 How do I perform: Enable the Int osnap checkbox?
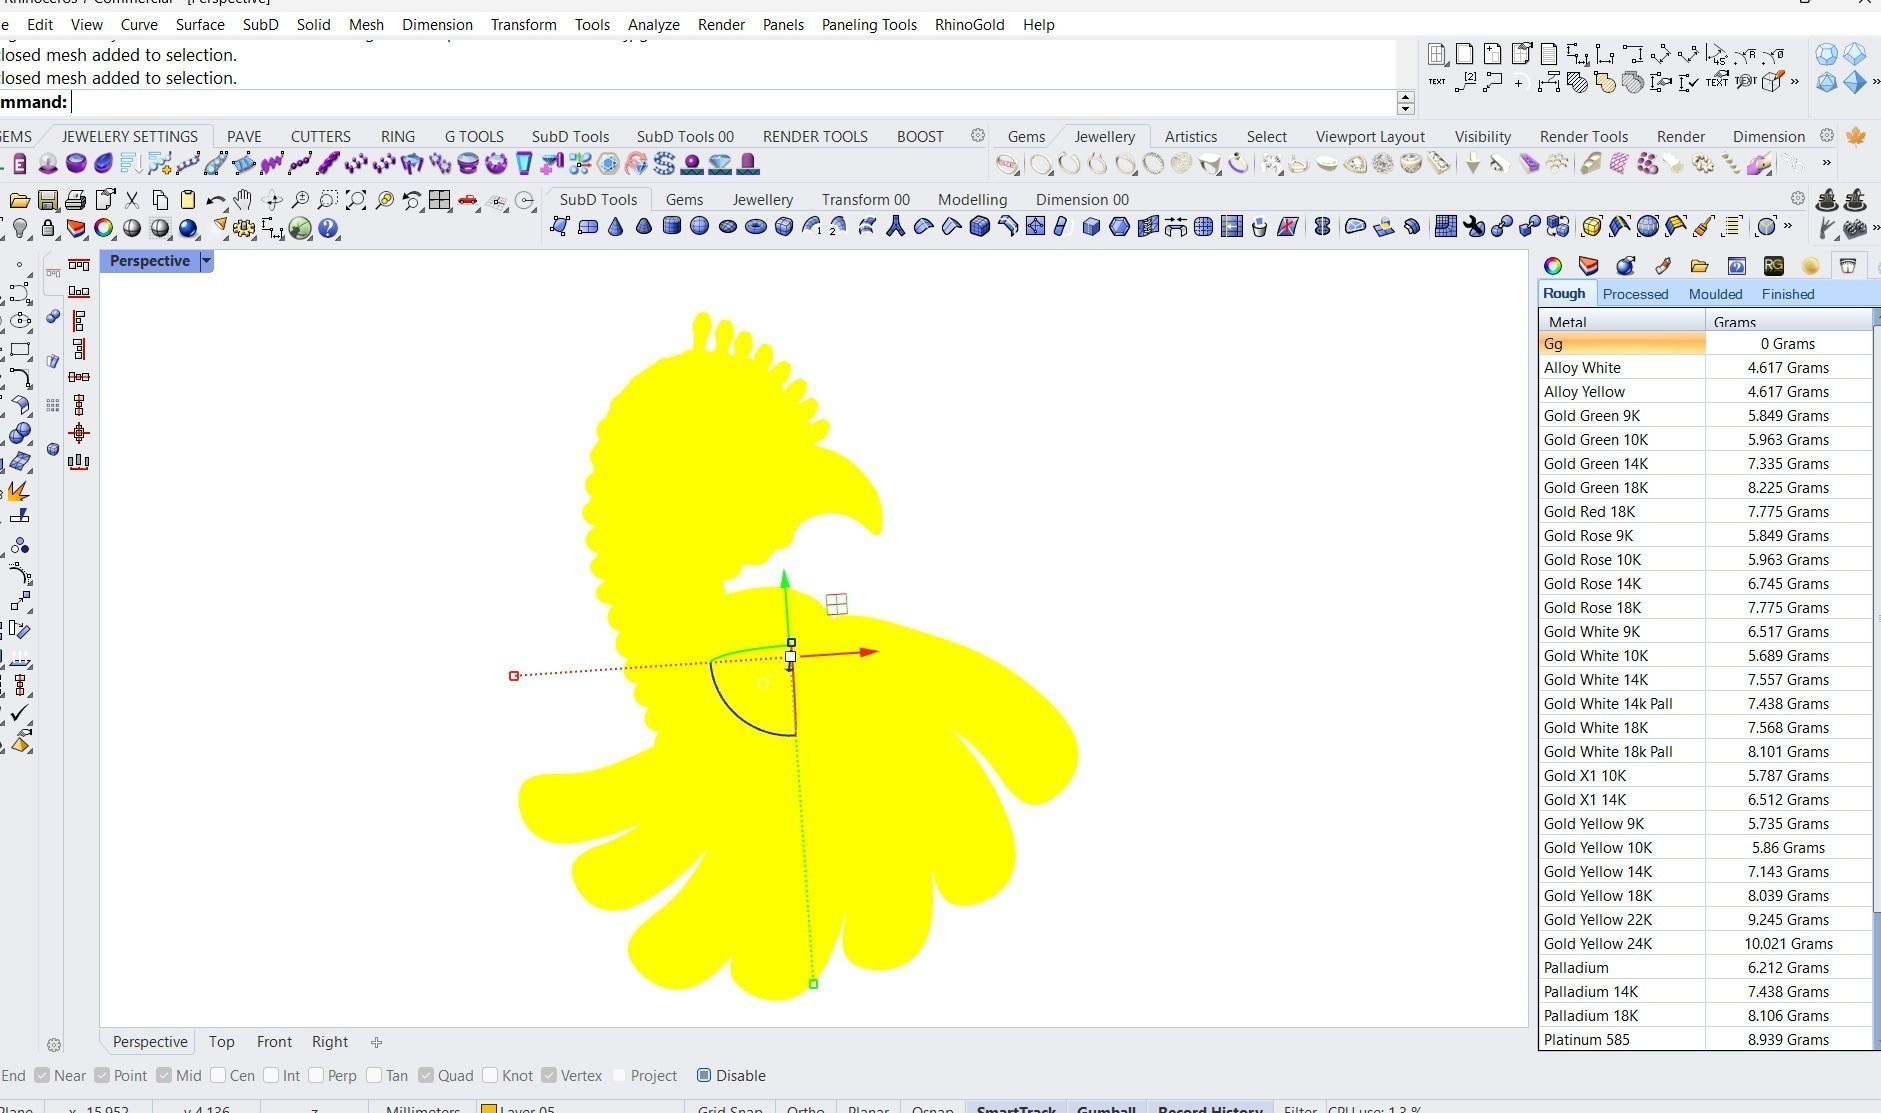(271, 1075)
